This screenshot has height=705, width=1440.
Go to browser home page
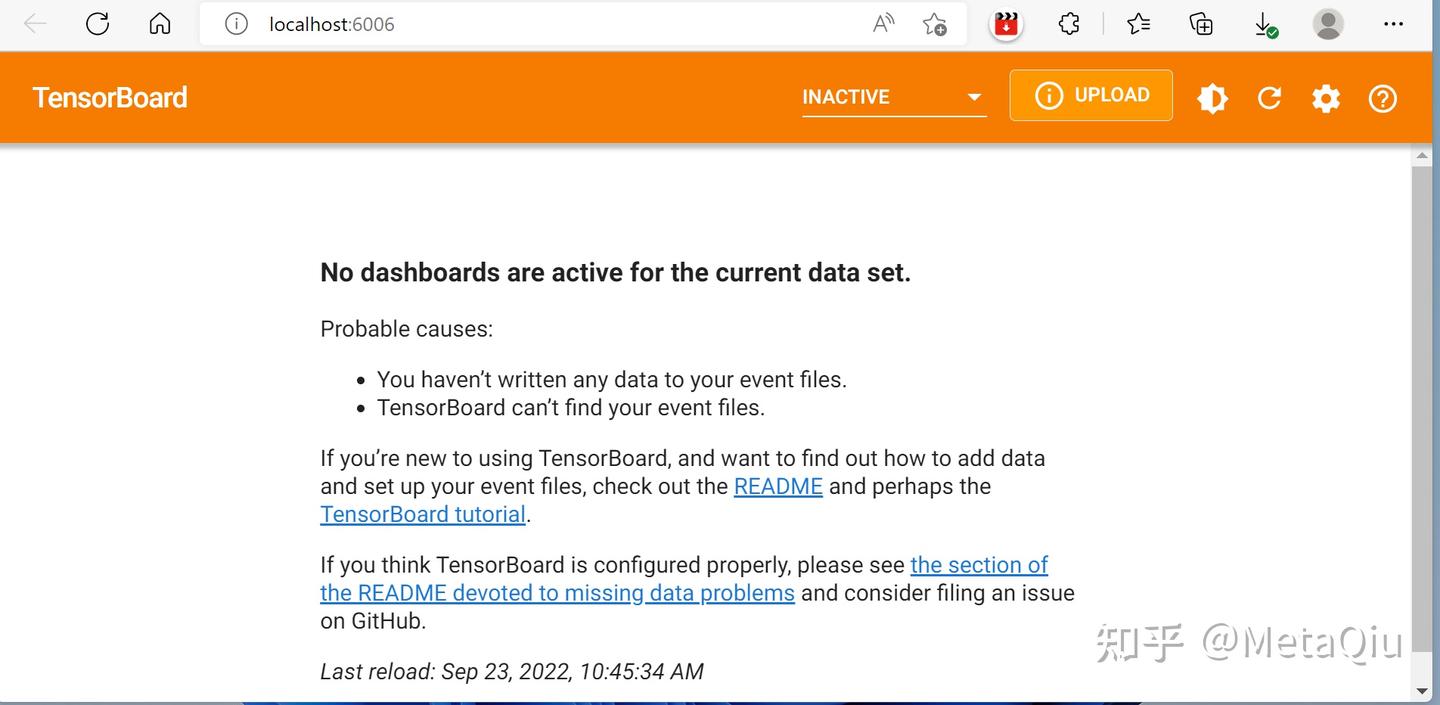tap(160, 24)
